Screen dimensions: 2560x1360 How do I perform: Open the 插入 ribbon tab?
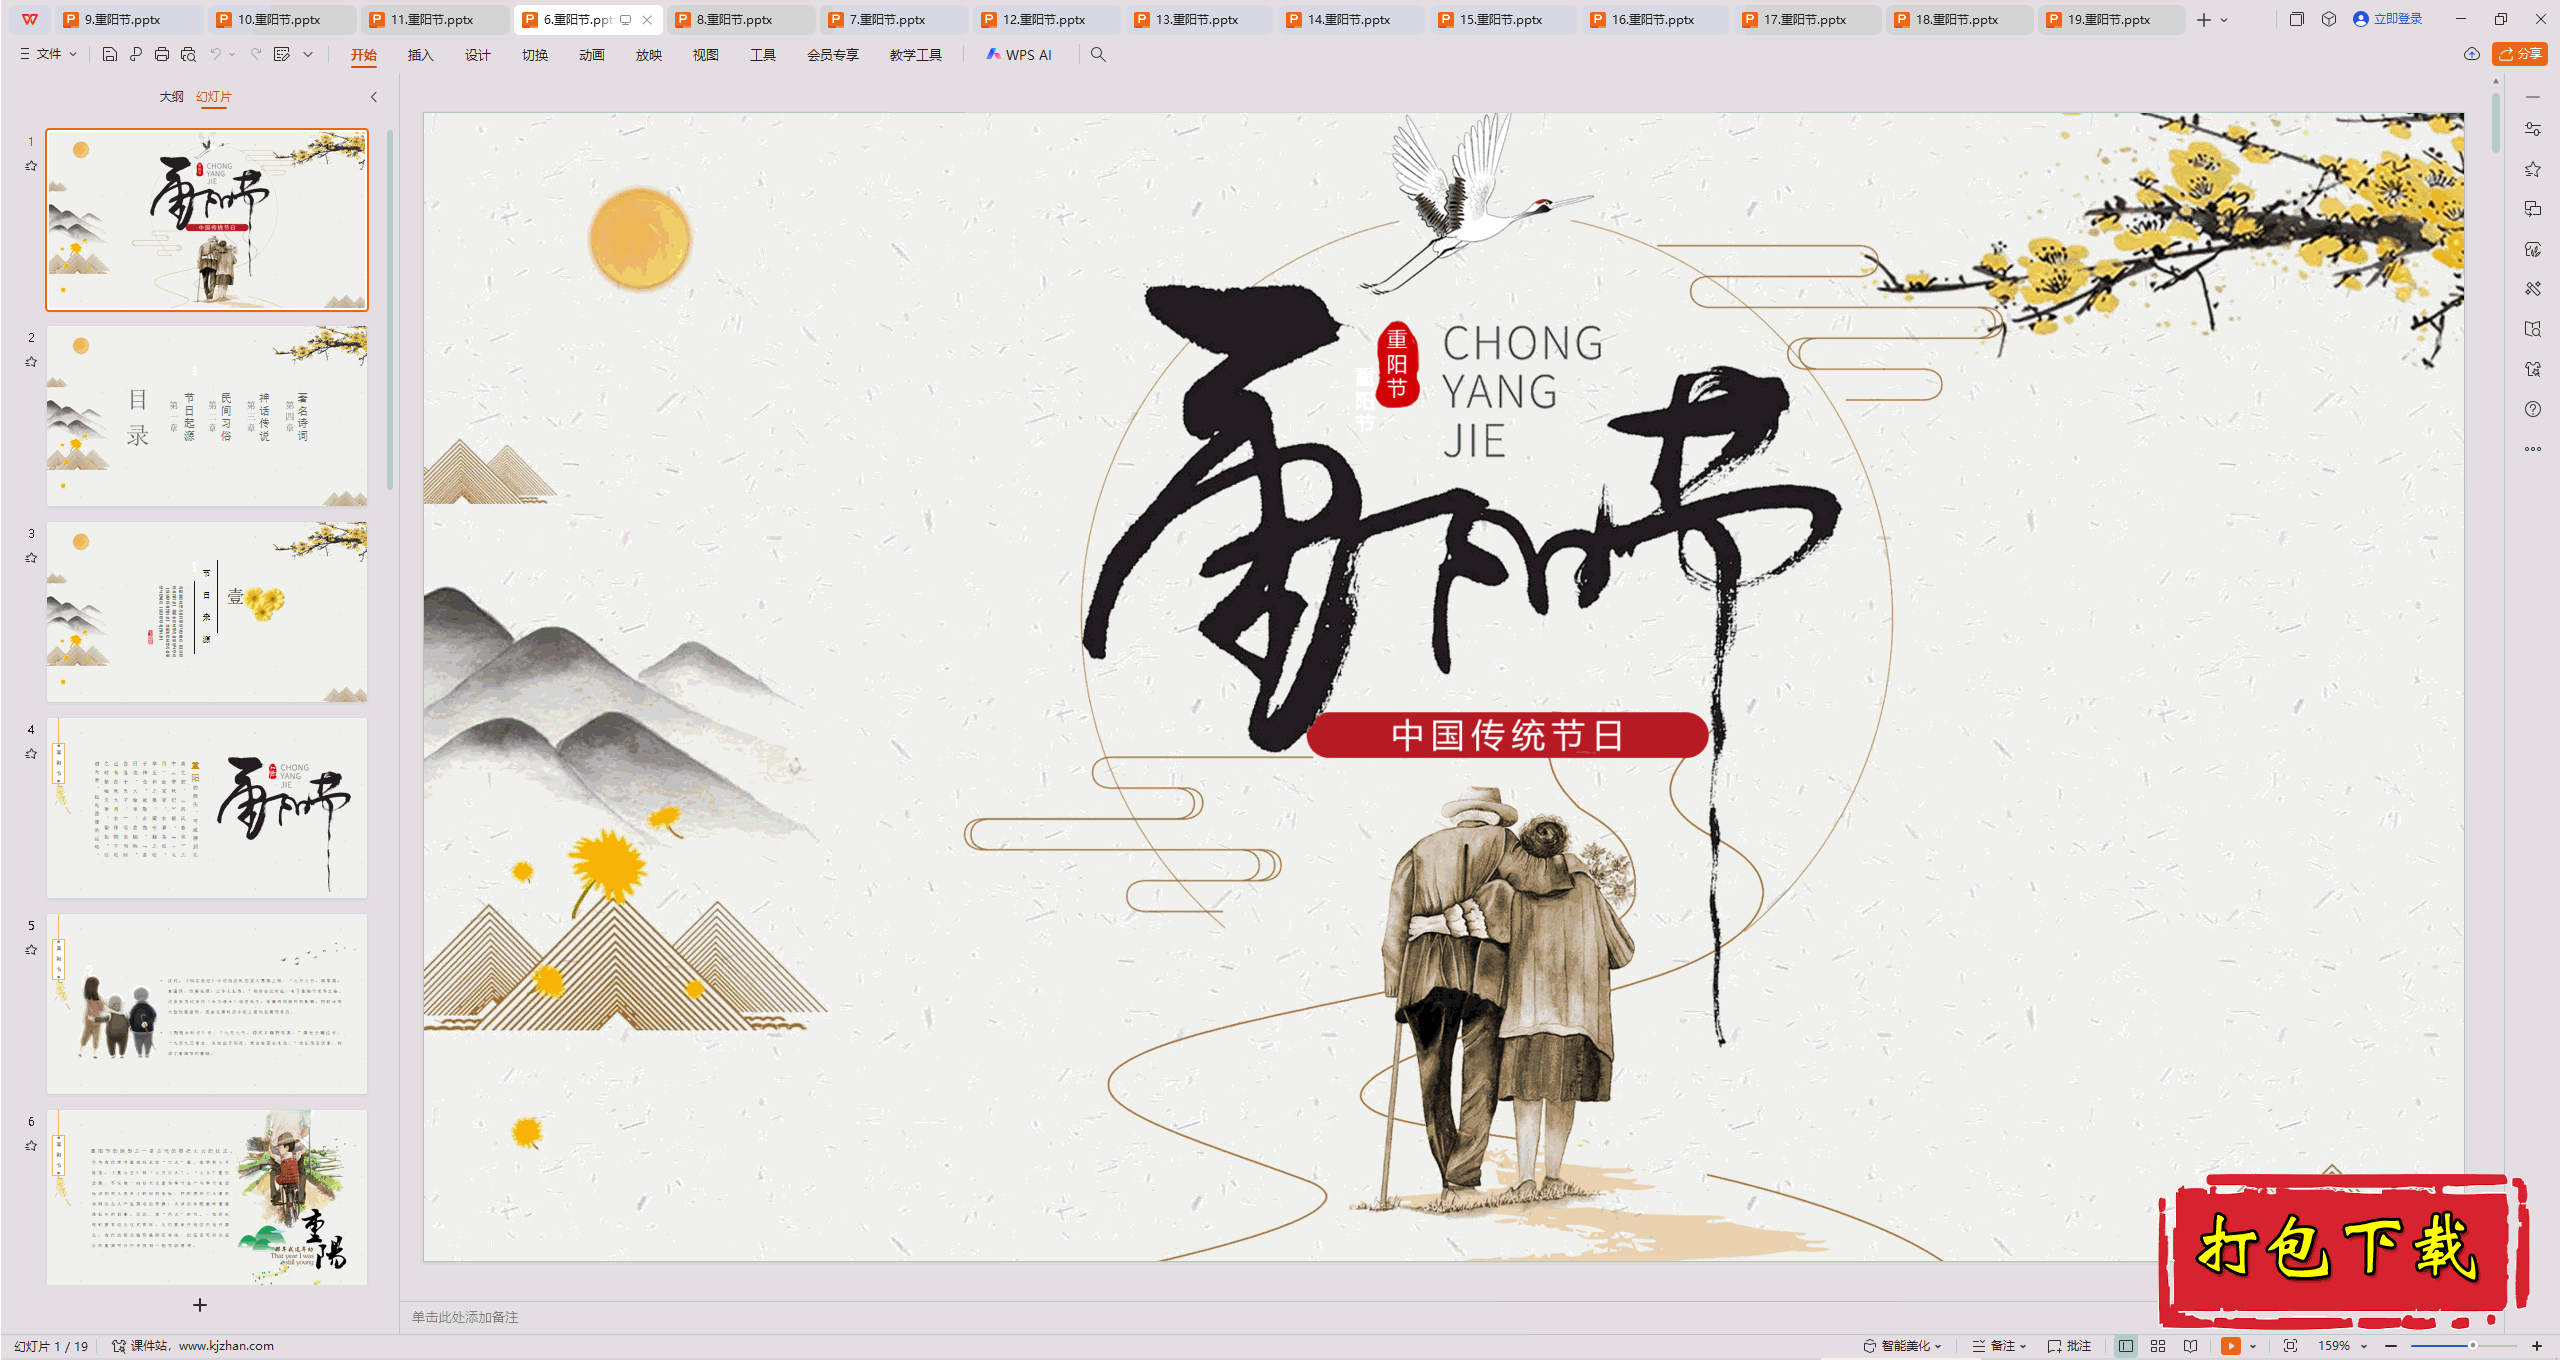click(421, 55)
